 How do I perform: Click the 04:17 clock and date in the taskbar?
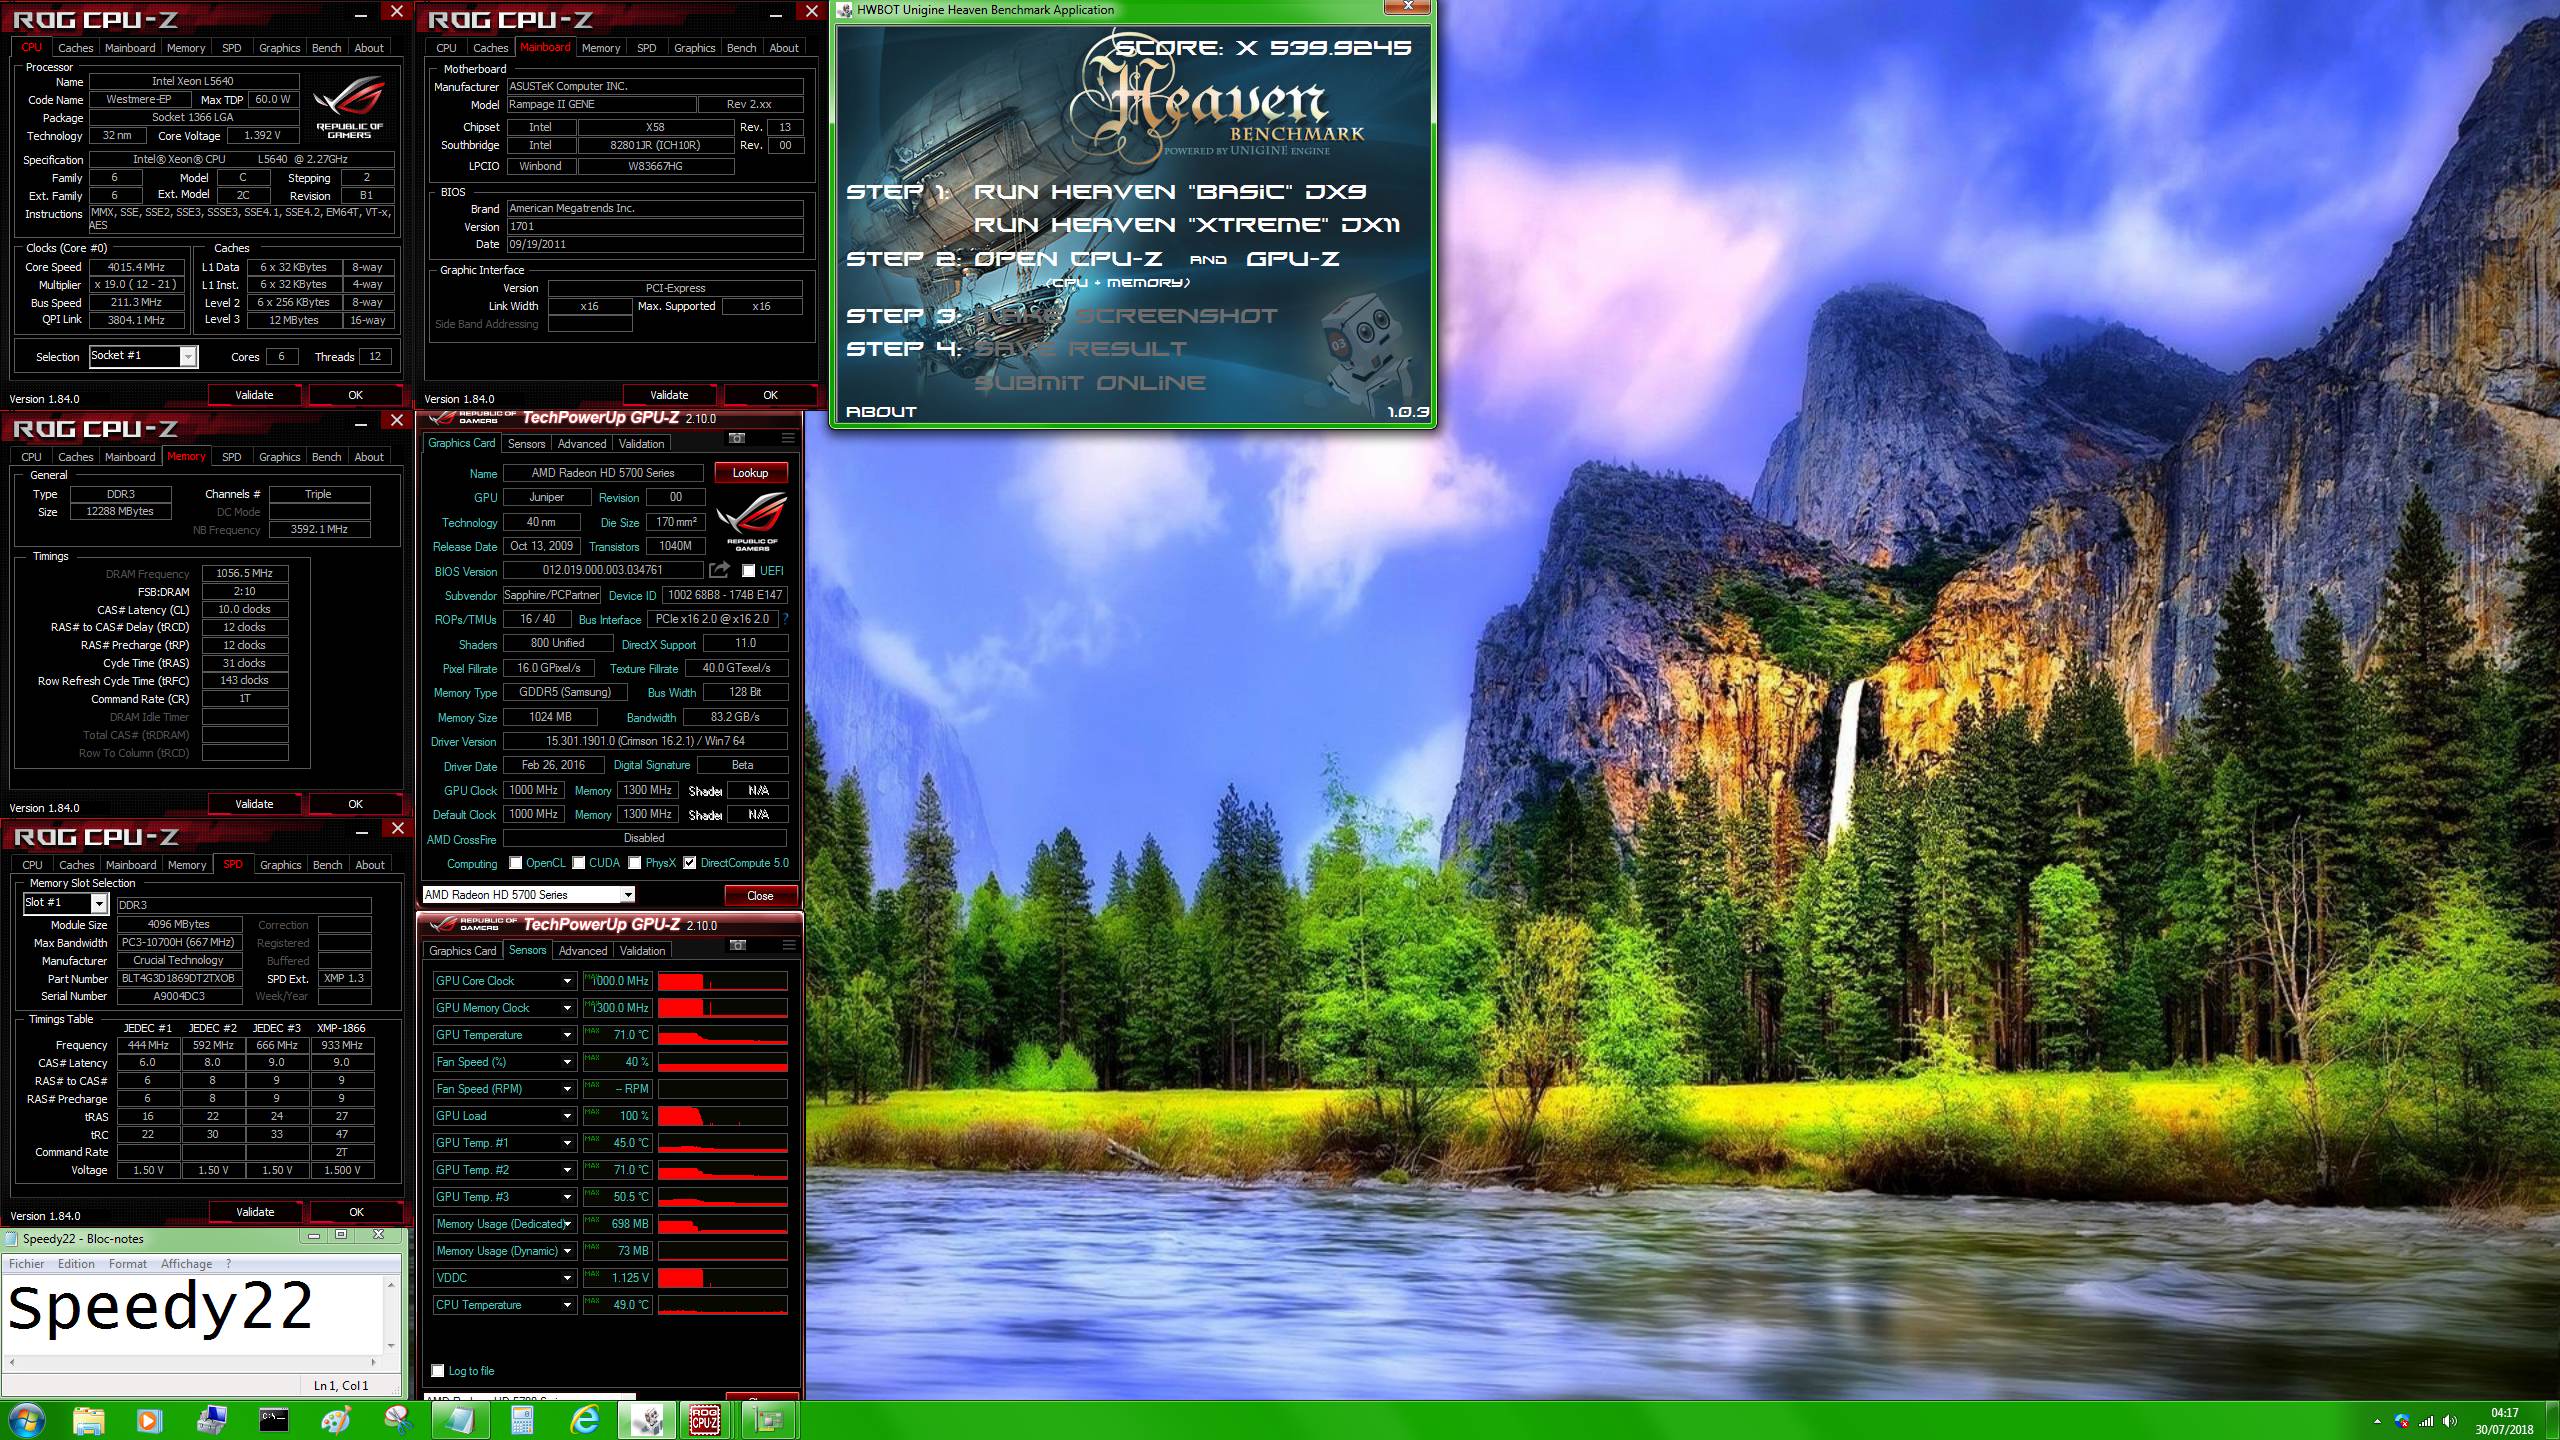pyautogui.click(x=2505, y=1421)
